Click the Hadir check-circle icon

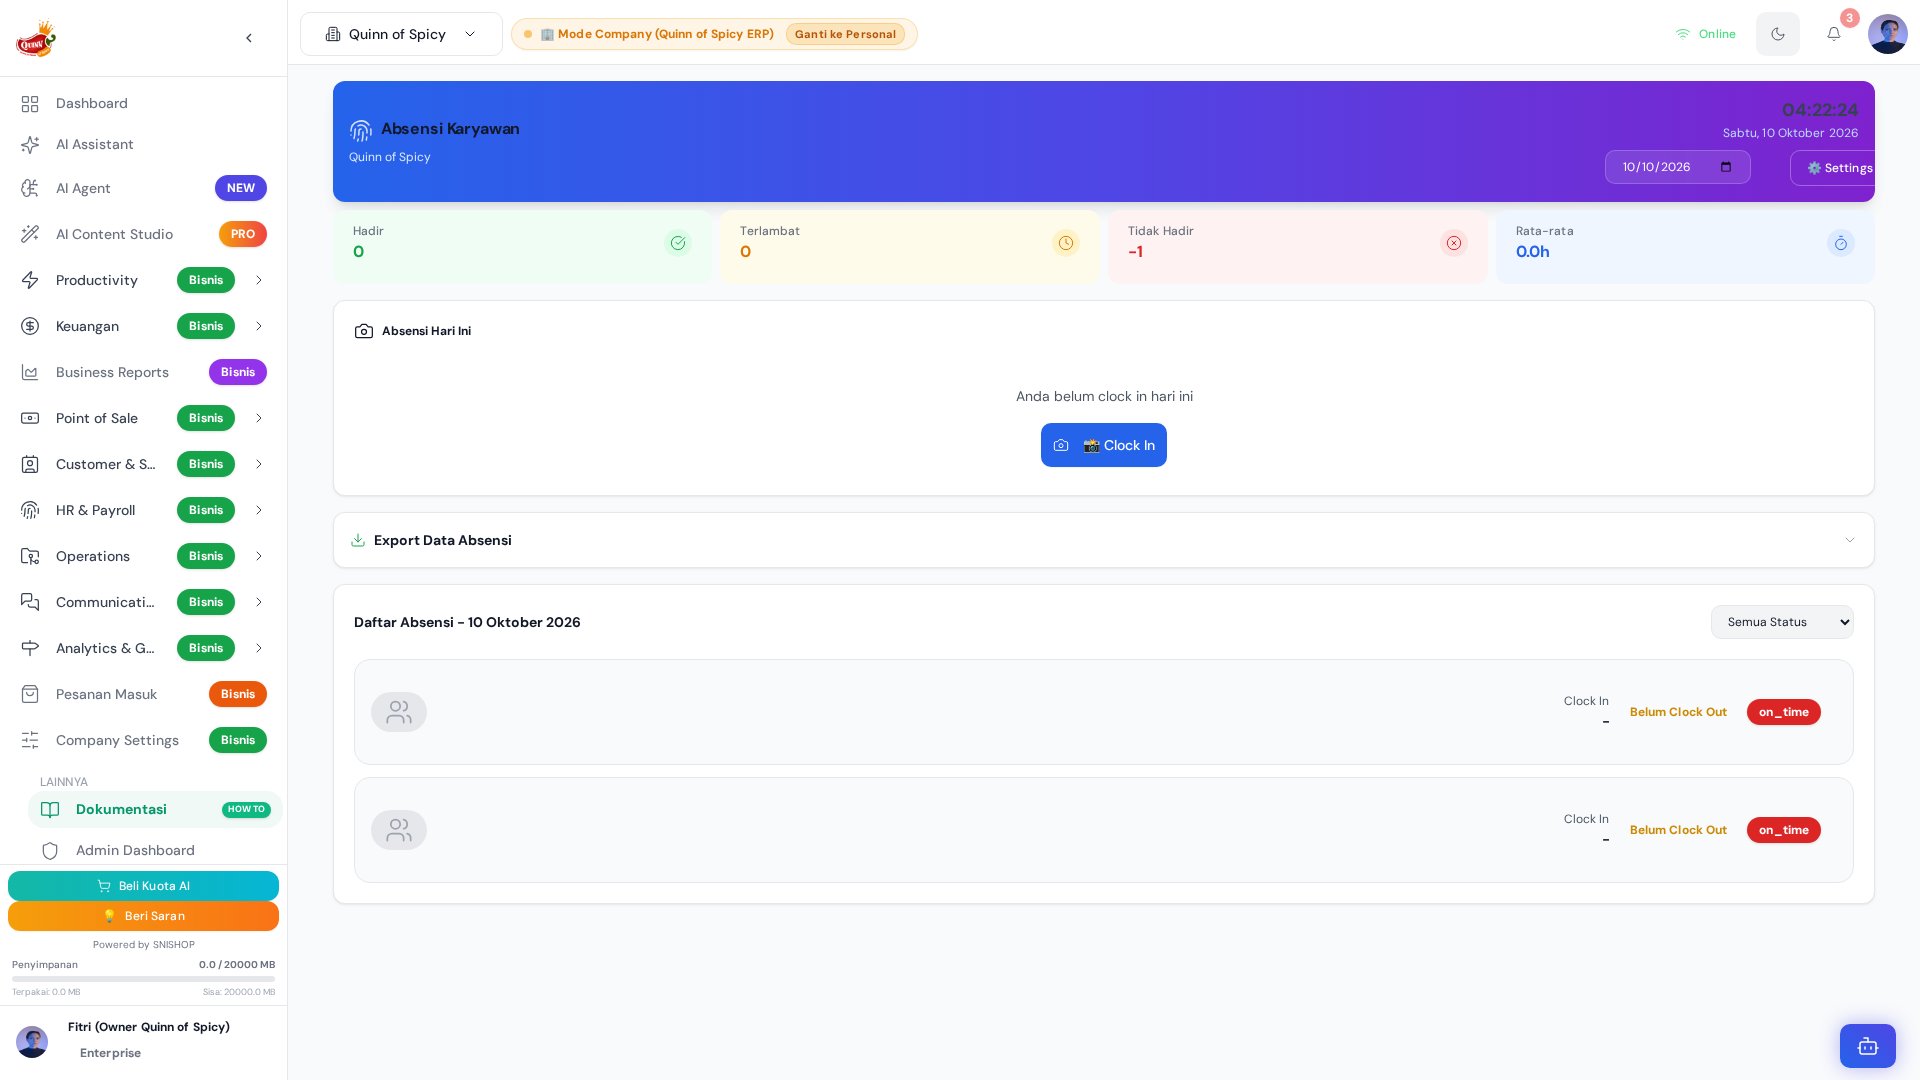pos(678,243)
